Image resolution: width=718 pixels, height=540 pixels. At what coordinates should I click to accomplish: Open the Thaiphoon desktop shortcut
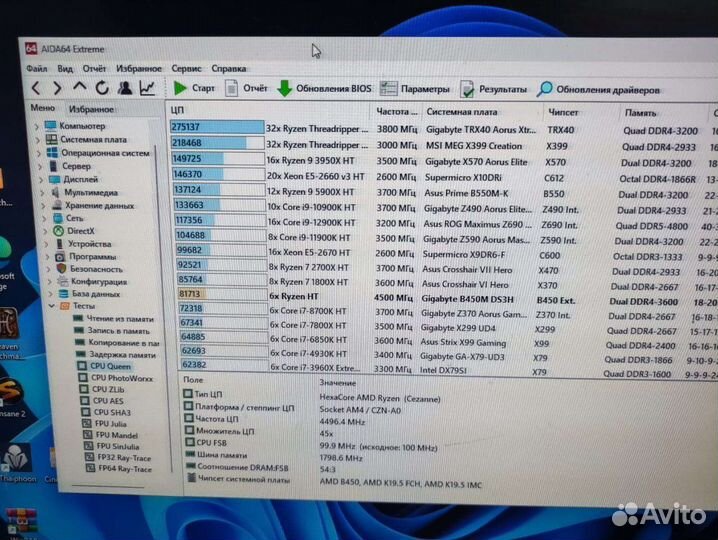(x=17, y=463)
